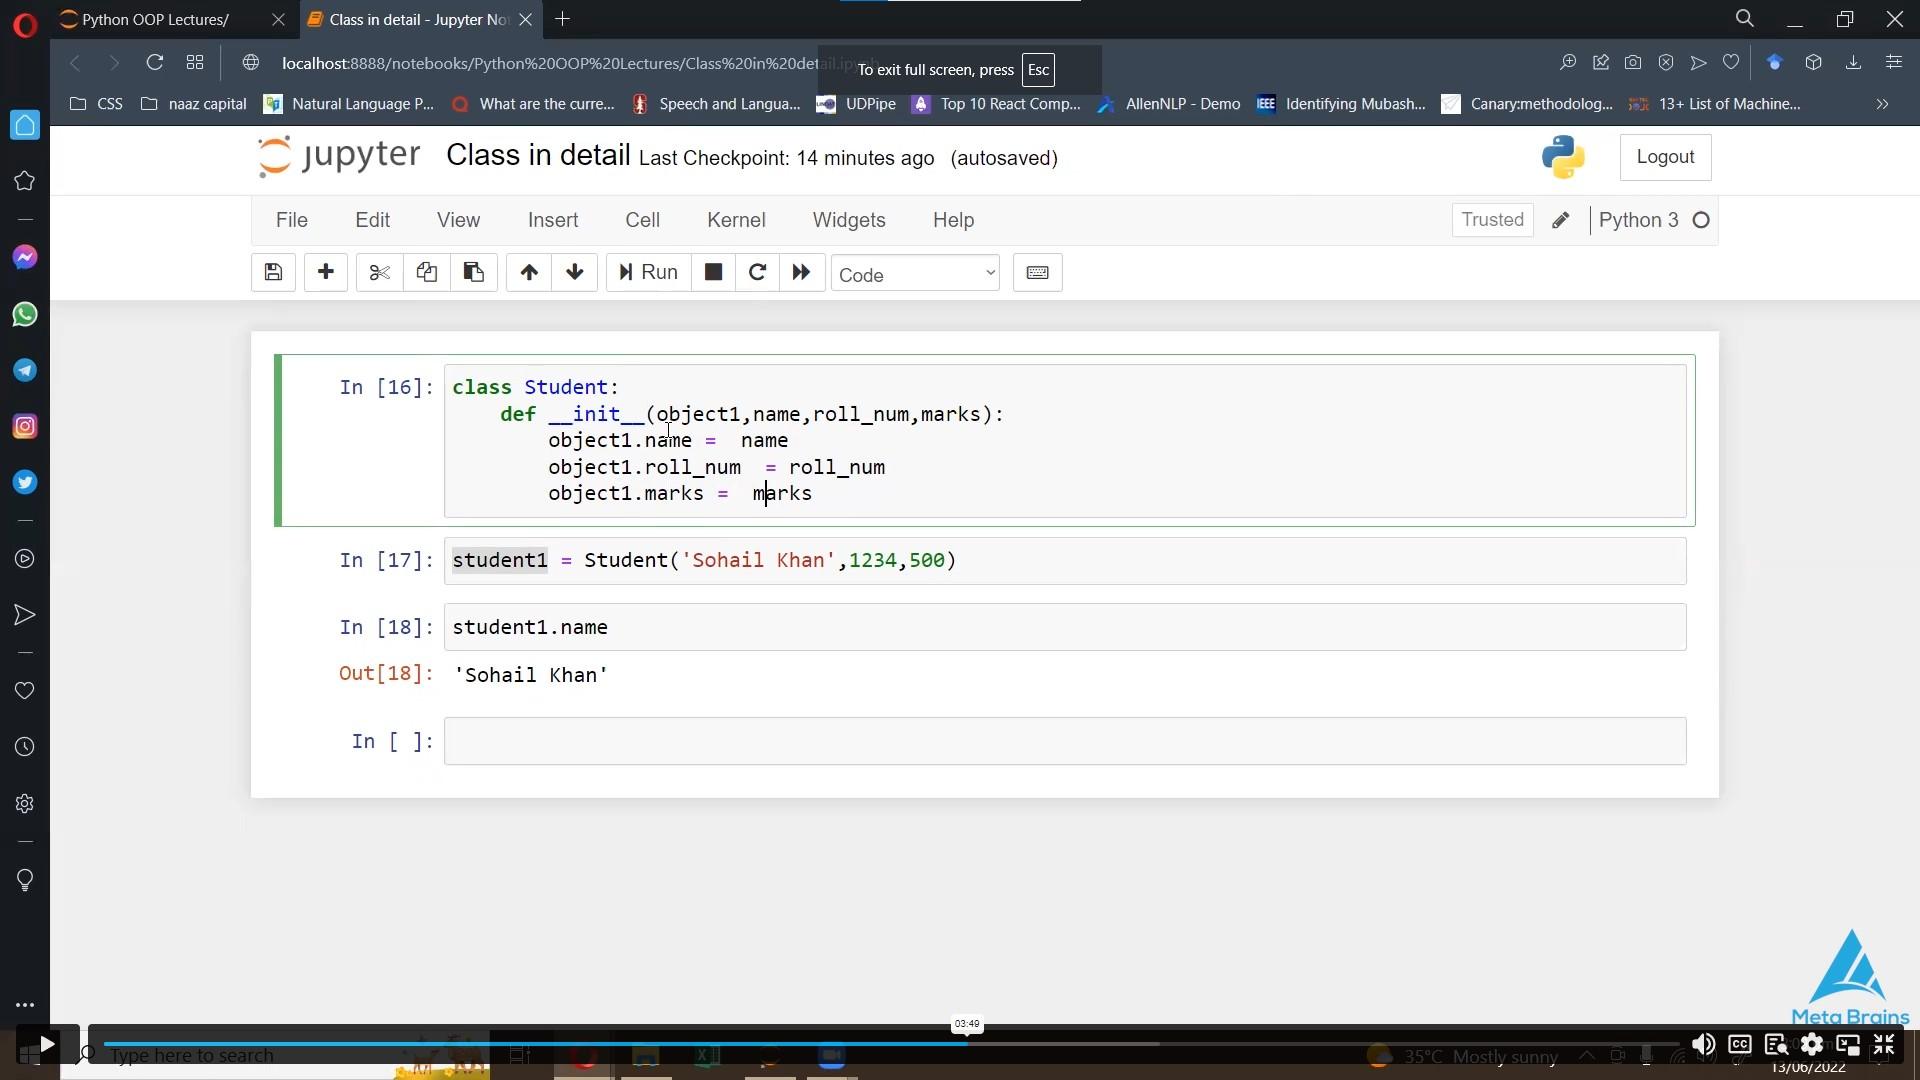Save notebook with the floppy disk icon
Screen dimensions: 1920x1080
[273, 272]
